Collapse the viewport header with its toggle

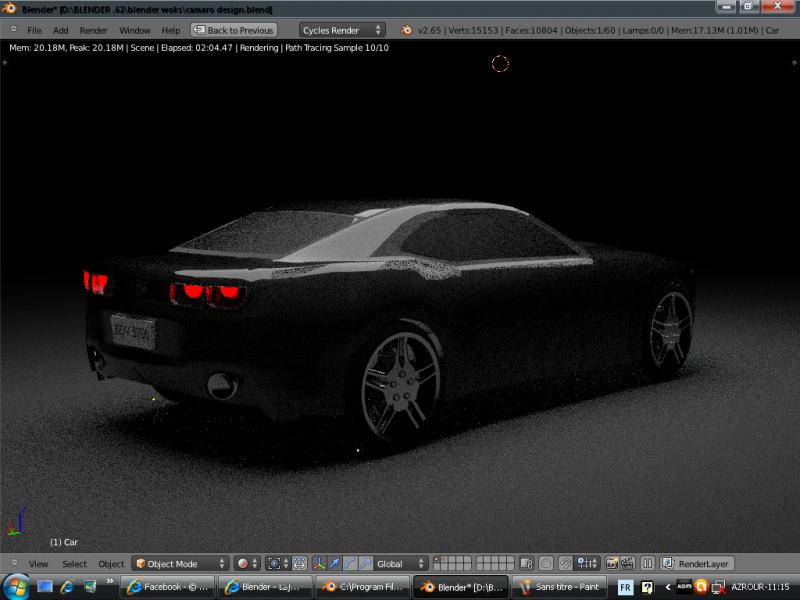click(x=14, y=562)
